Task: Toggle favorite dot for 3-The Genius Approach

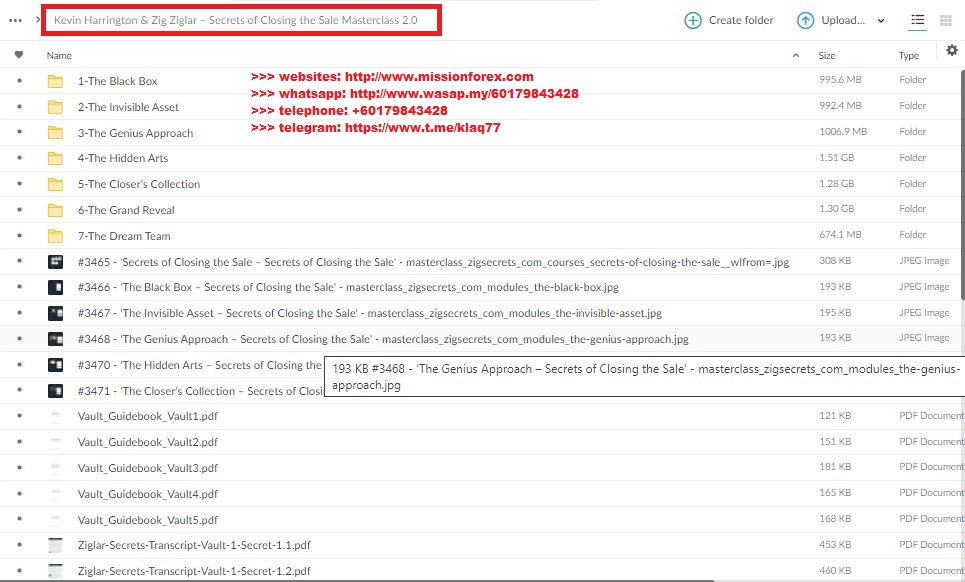Action: (x=20, y=132)
